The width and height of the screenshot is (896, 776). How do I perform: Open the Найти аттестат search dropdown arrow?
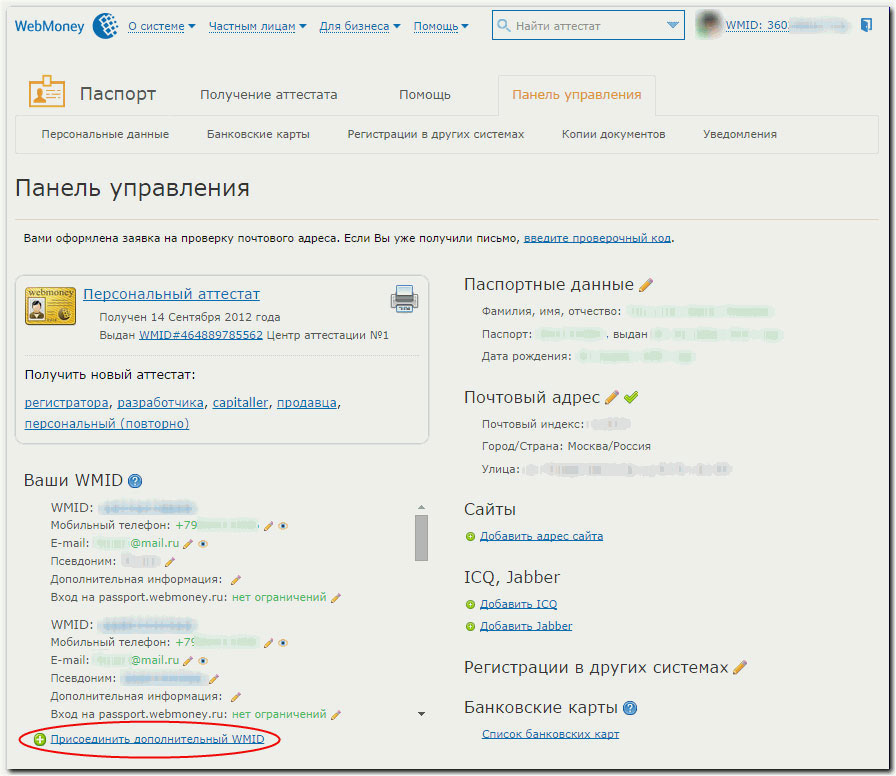pyautogui.click(x=671, y=24)
